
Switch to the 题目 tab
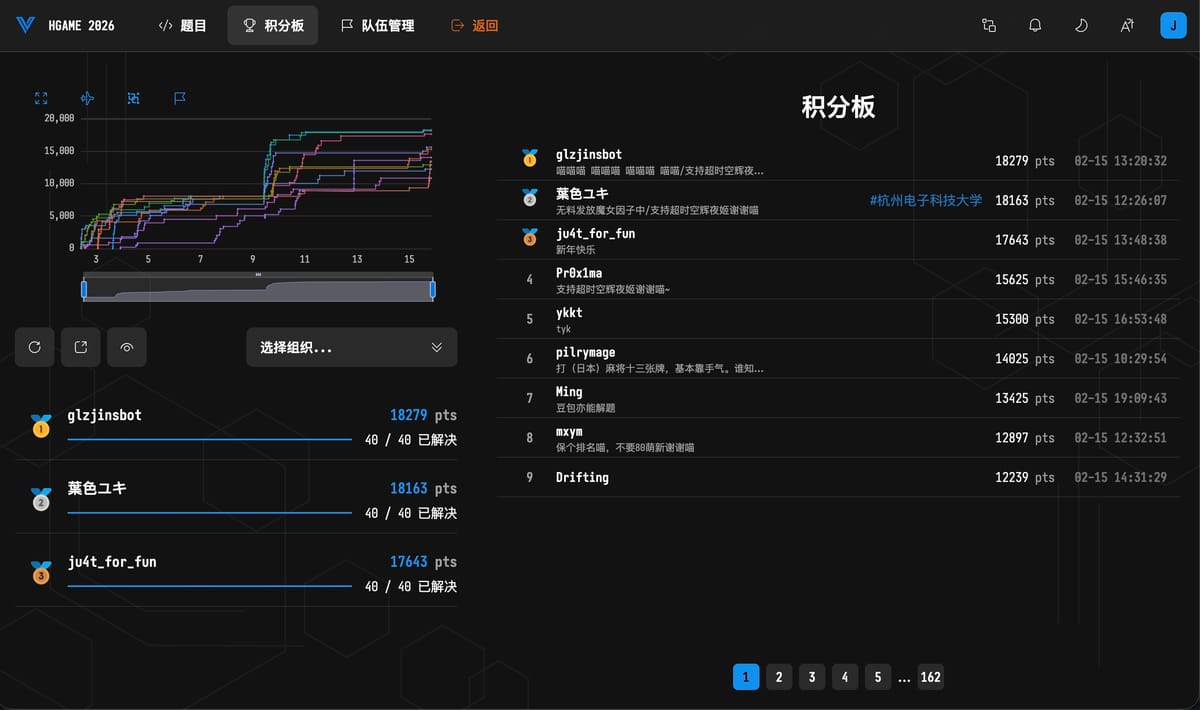coord(183,25)
